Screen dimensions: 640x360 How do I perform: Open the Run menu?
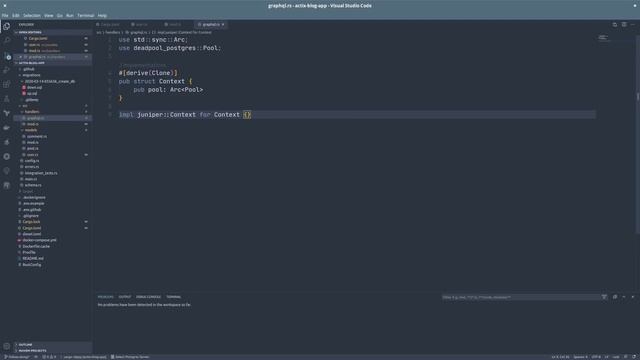pyautogui.click(x=70, y=16)
